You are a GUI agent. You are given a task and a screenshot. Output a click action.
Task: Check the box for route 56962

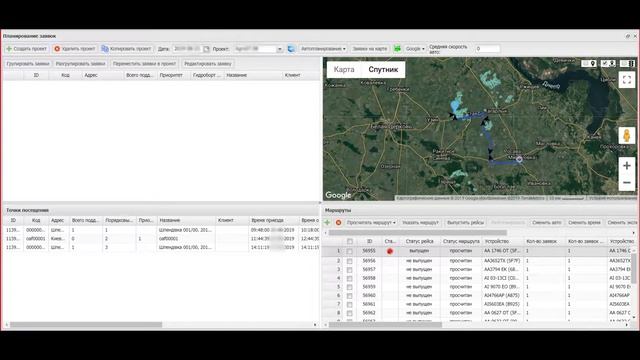[x=350, y=313]
